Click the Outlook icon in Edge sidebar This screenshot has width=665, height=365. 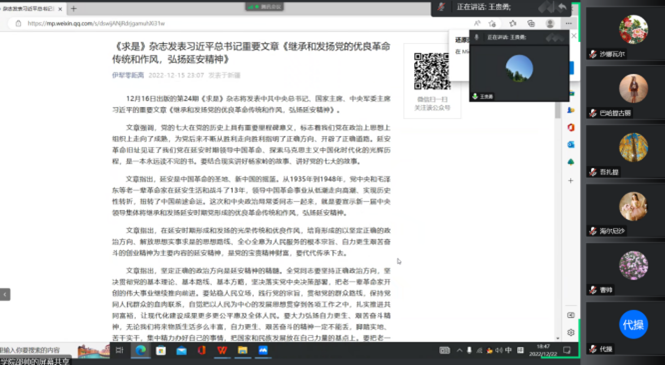[x=571, y=145]
